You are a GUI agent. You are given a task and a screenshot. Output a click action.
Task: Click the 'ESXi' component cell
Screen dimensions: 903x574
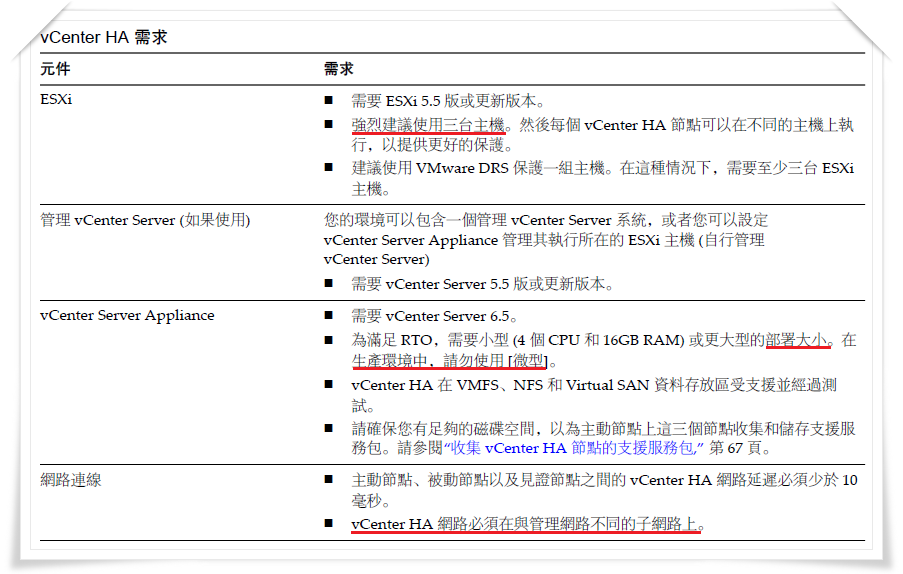(56, 100)
